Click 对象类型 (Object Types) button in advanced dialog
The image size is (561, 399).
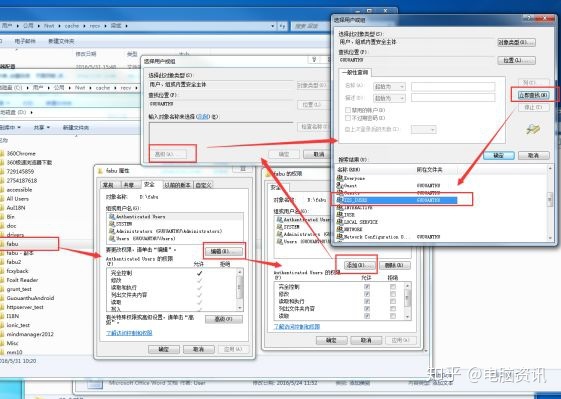point(517,42)
